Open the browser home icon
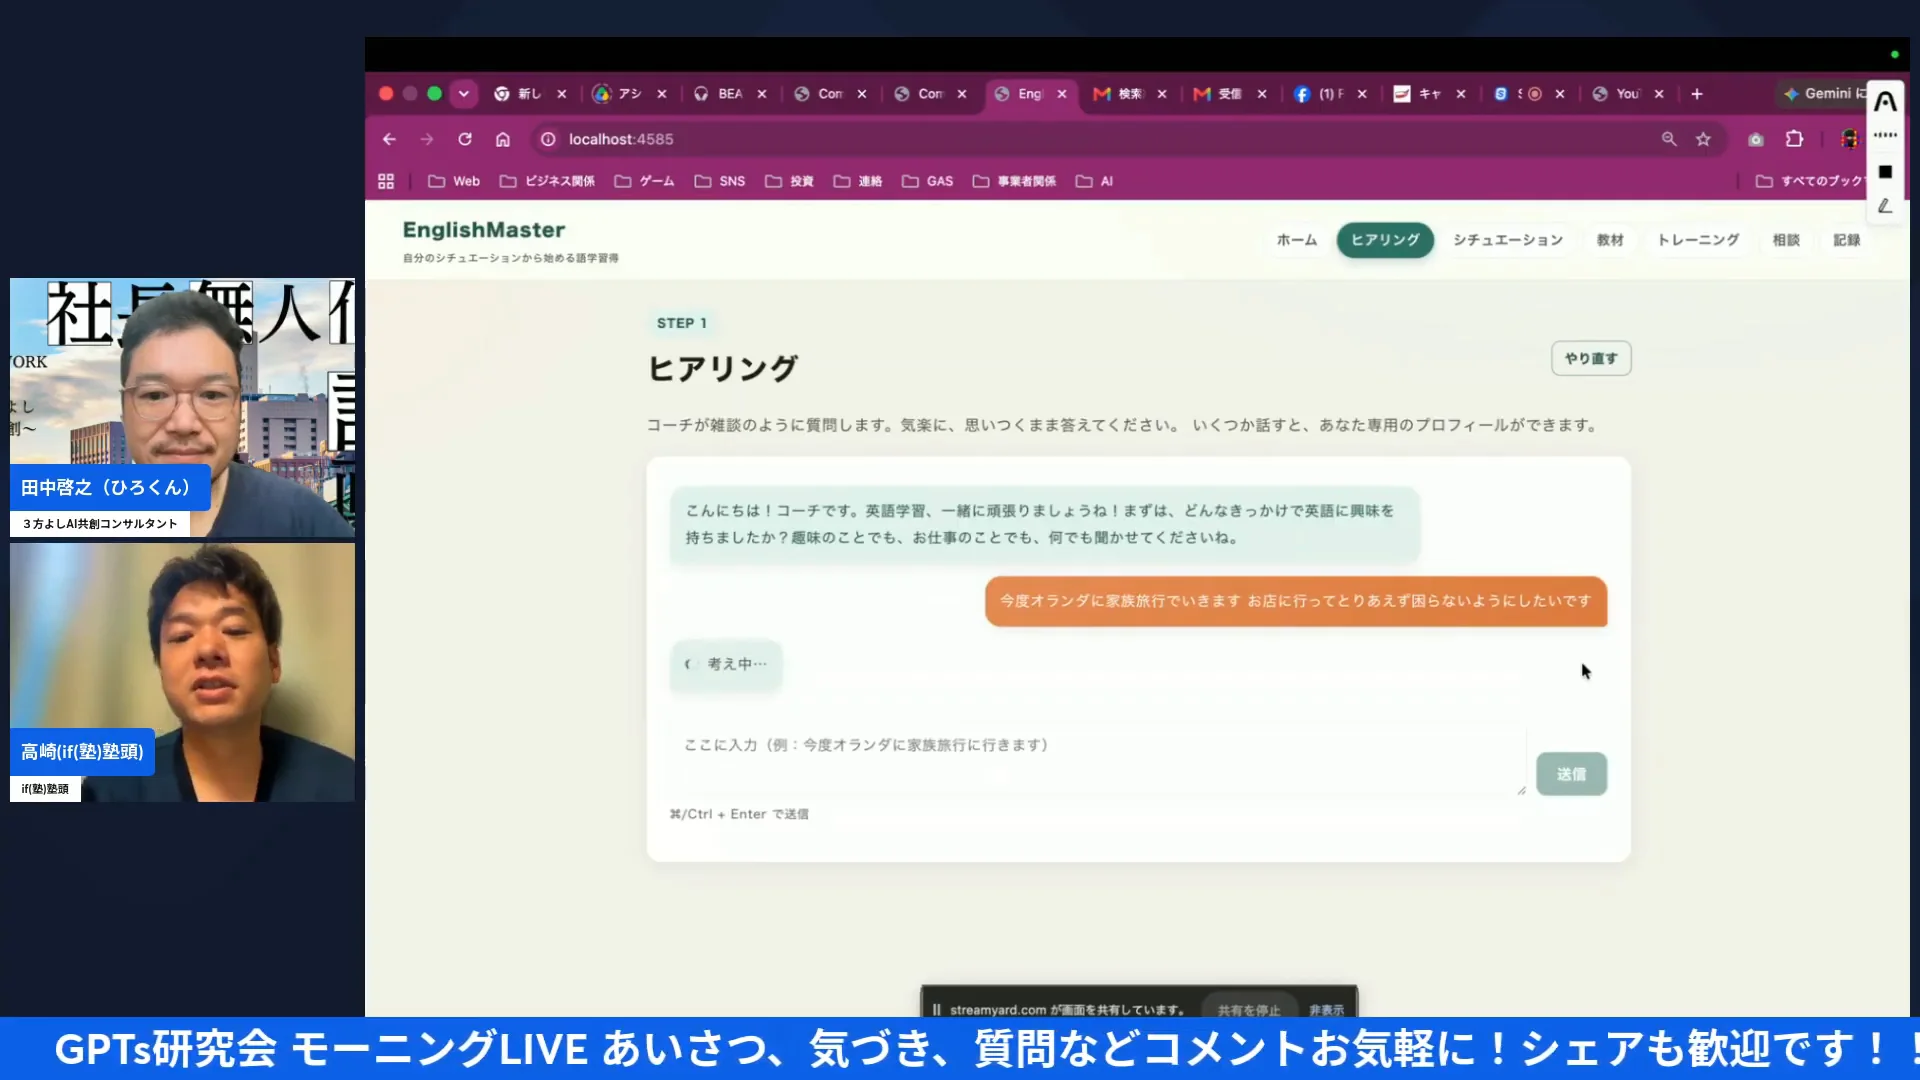 tap(503, 139)
